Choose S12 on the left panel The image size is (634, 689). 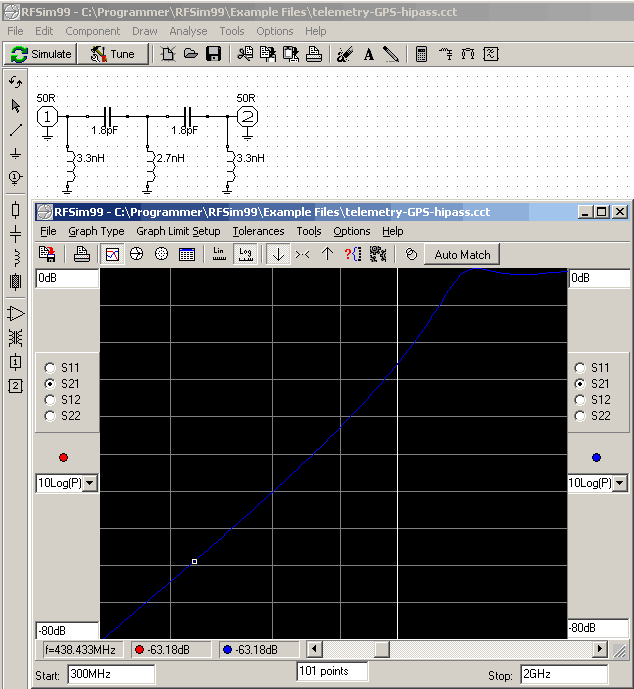(50, 400)
